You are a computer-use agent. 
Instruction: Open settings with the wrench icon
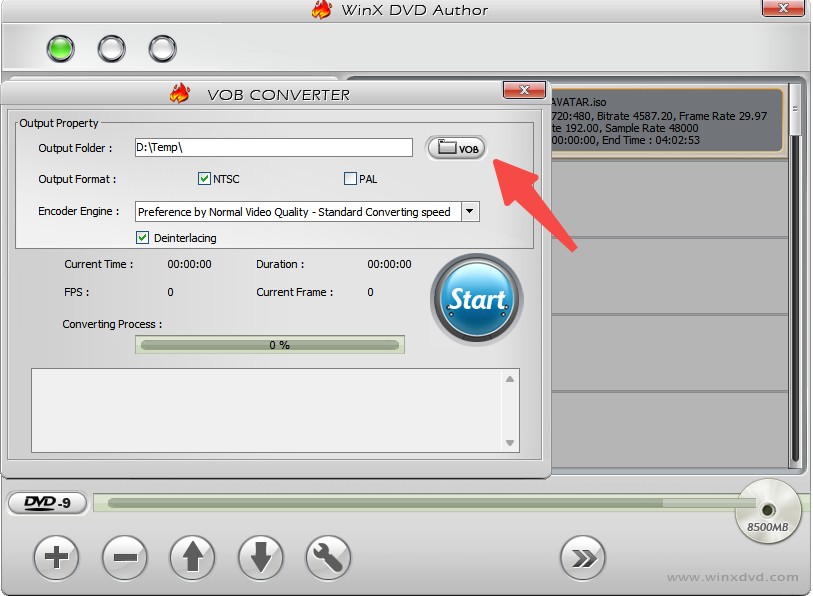tap(328, 558)
